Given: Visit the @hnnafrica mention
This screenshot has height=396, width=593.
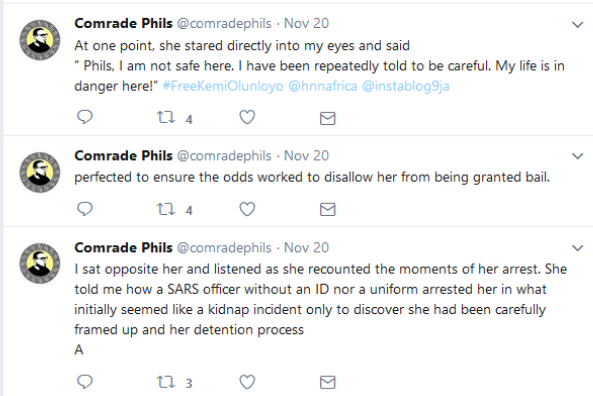Looking at the screenshot, I should pos(323,86).
